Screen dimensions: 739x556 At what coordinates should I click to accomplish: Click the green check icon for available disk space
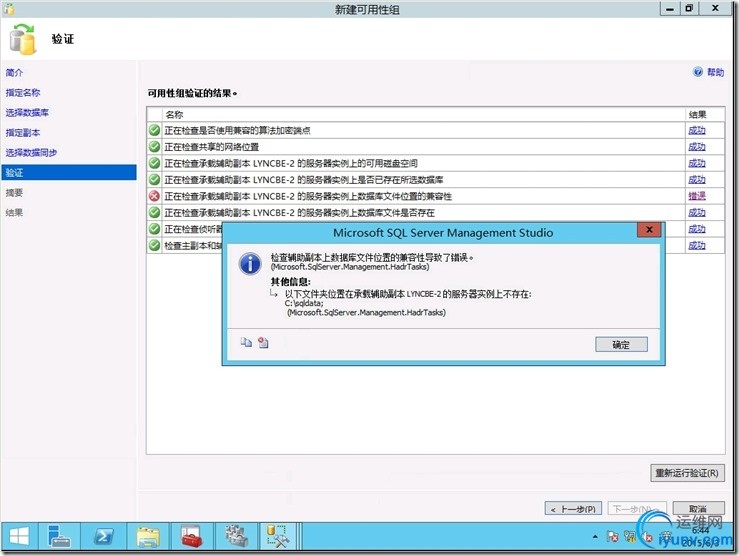tap(154, 163)
